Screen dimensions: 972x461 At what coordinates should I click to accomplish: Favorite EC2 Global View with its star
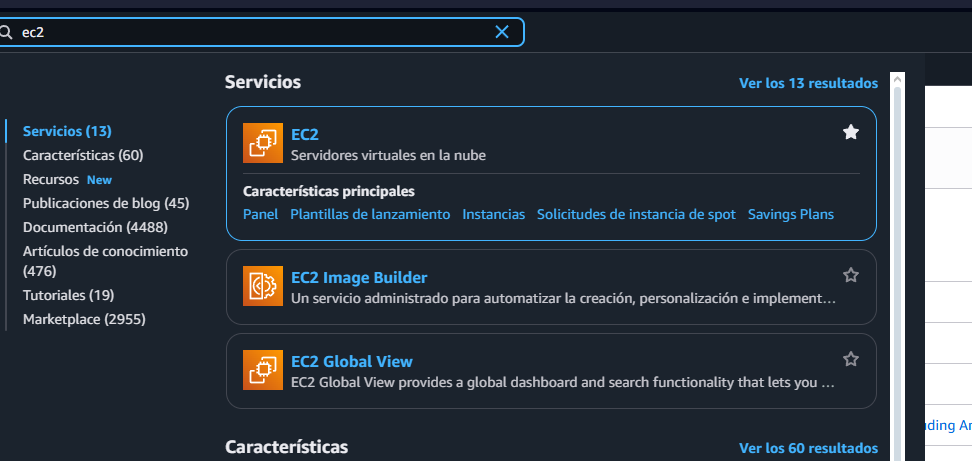[850, 359]
